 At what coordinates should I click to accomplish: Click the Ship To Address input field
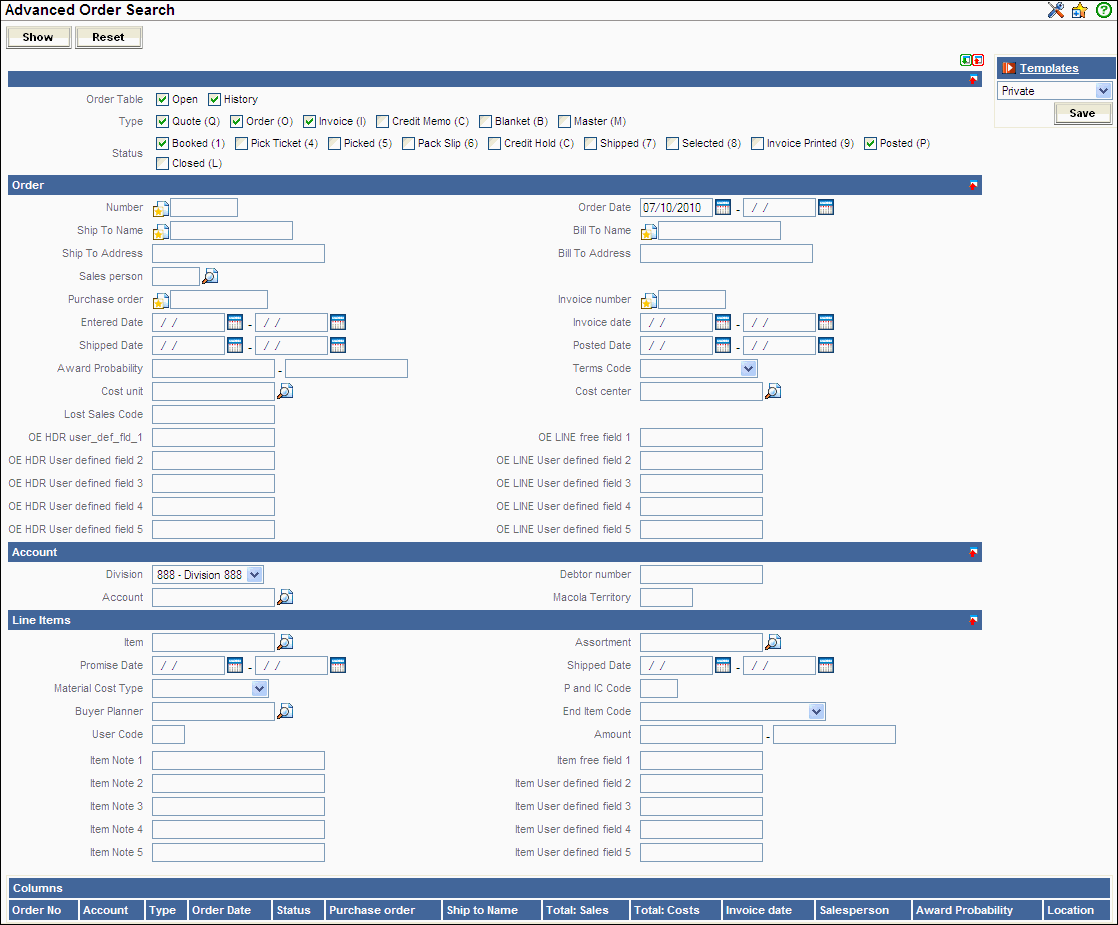[x=238, y=254]
